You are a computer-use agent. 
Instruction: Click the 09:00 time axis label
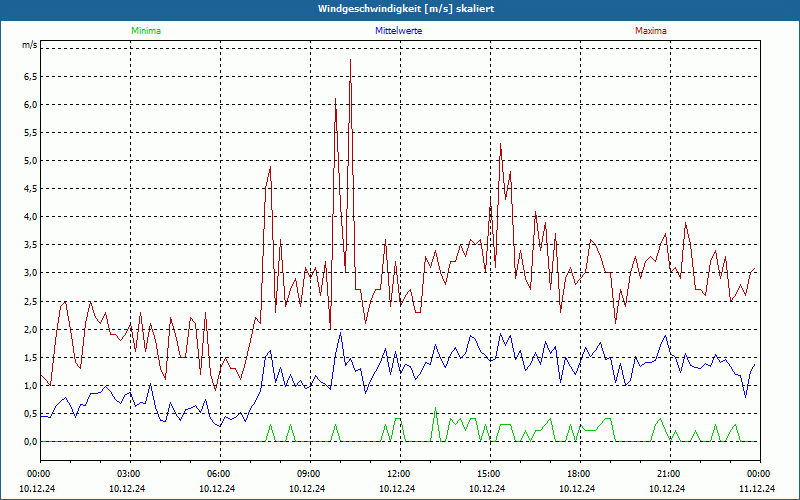[x=308, y=474]
